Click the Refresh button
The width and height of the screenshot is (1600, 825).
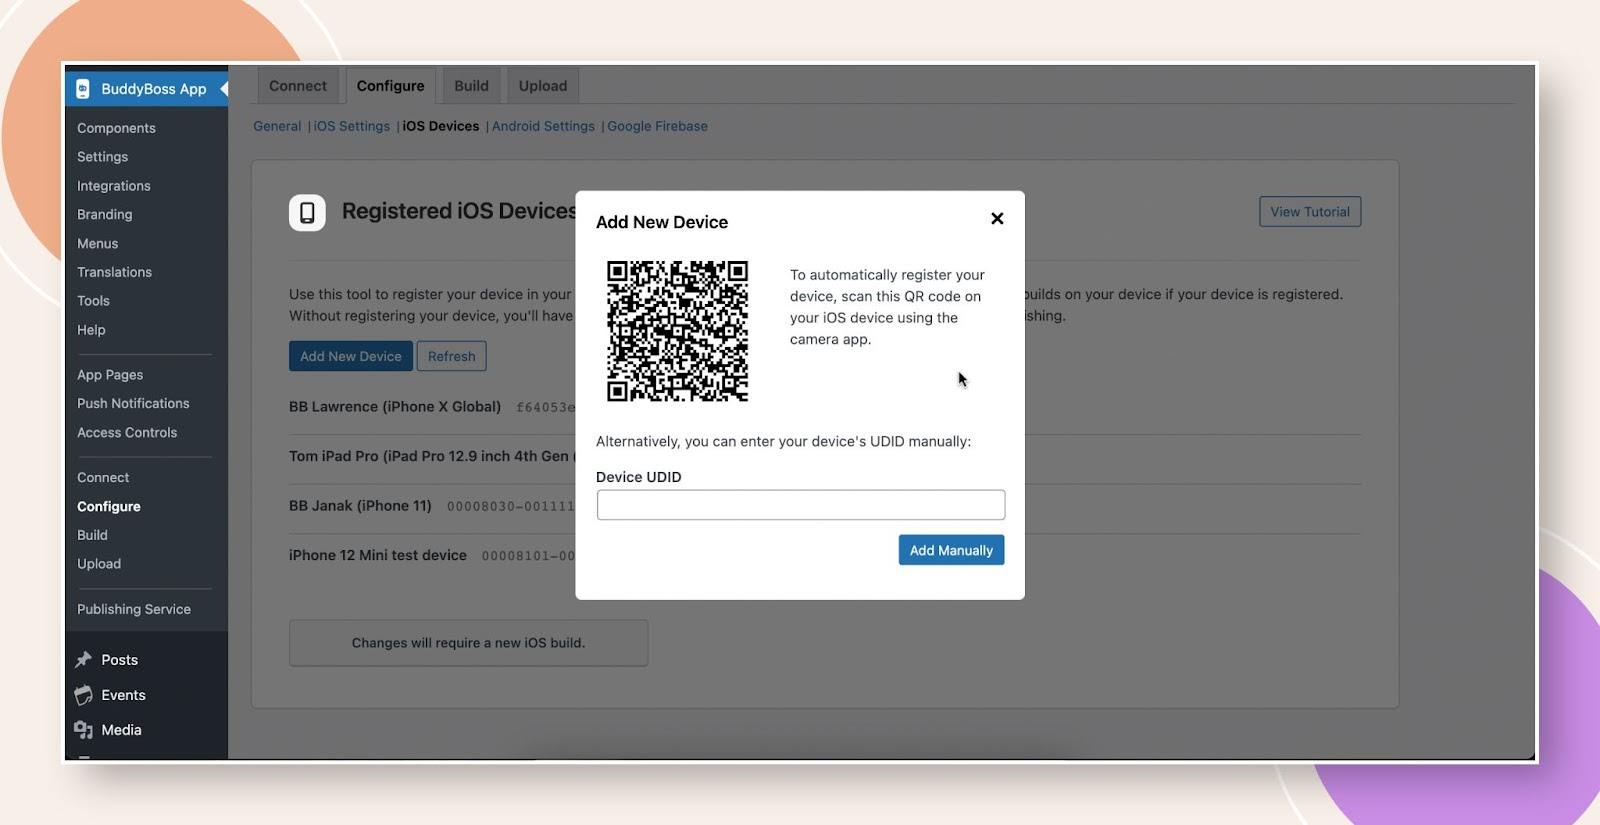452,356
